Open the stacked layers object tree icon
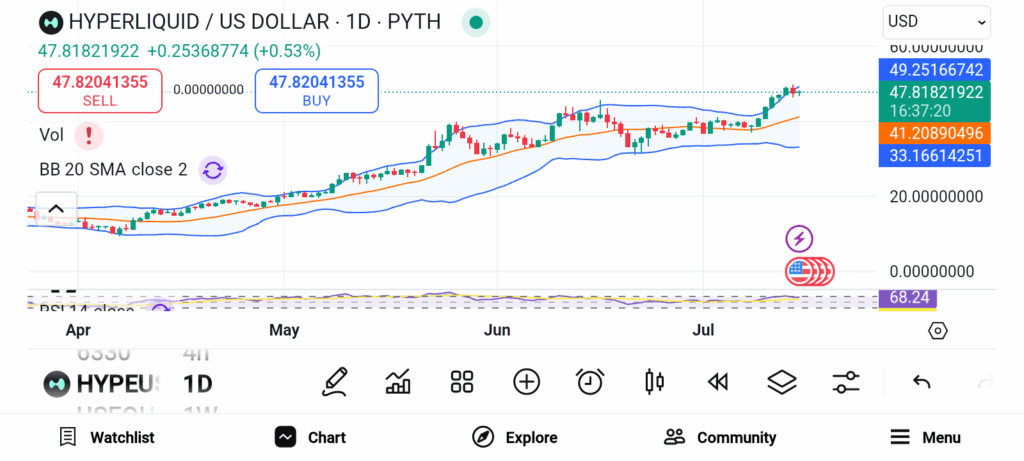This screenshot has width=1024, height=461. 782,382
